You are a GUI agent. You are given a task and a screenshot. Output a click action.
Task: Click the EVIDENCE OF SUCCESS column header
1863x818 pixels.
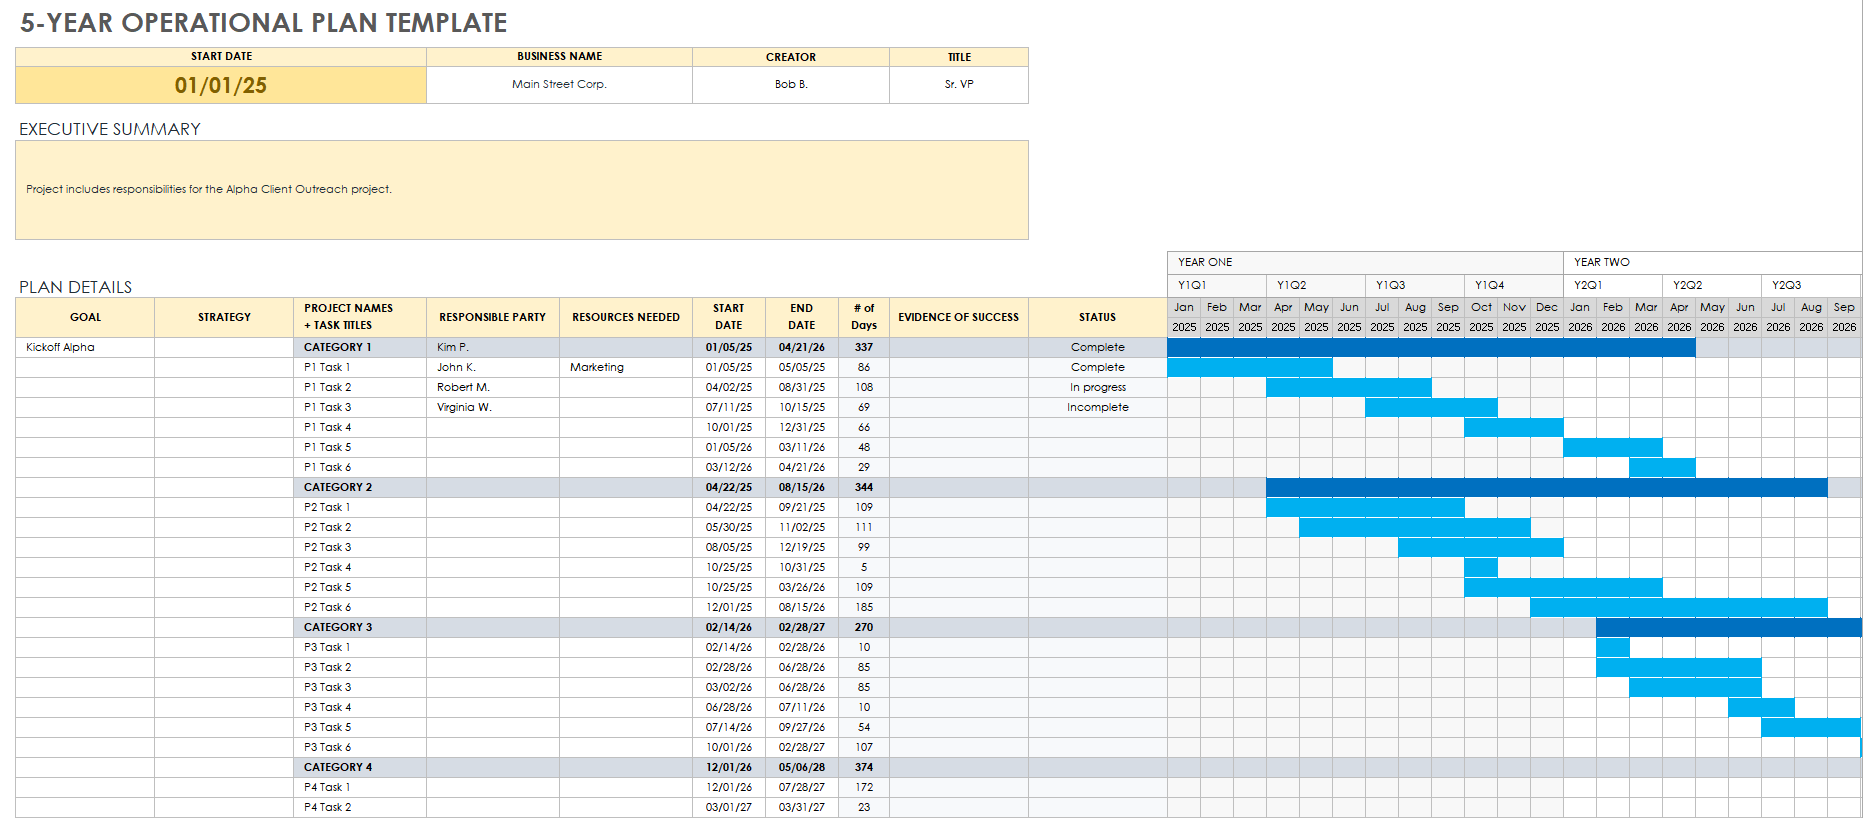(x=958, y=317)
